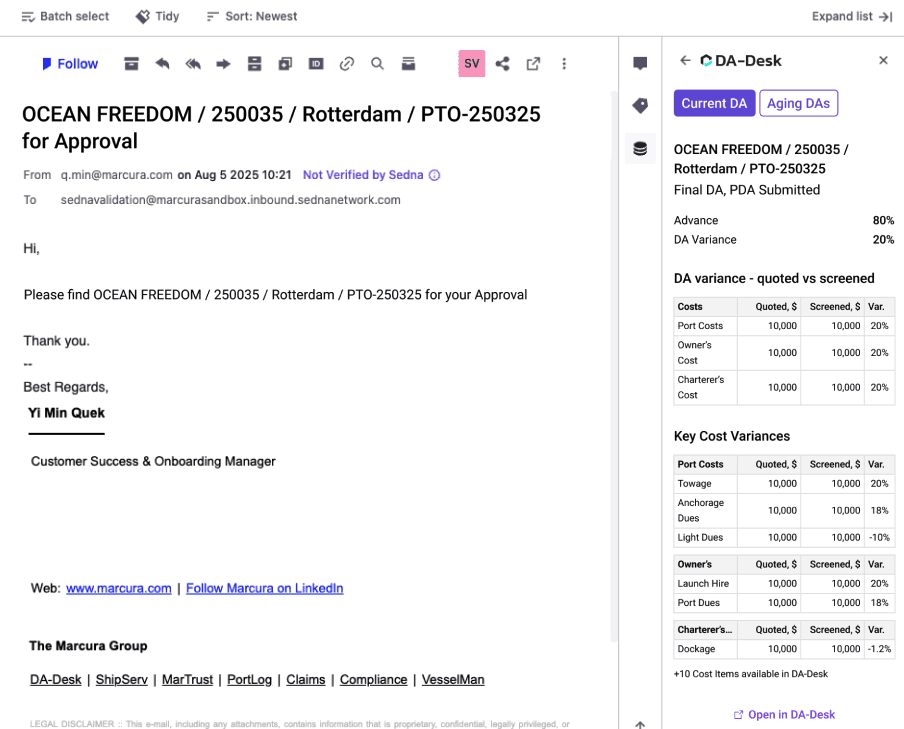Open Sort: Newest dropdown
The height and width of the screenshot is (729, 904).
click(252, 16)
